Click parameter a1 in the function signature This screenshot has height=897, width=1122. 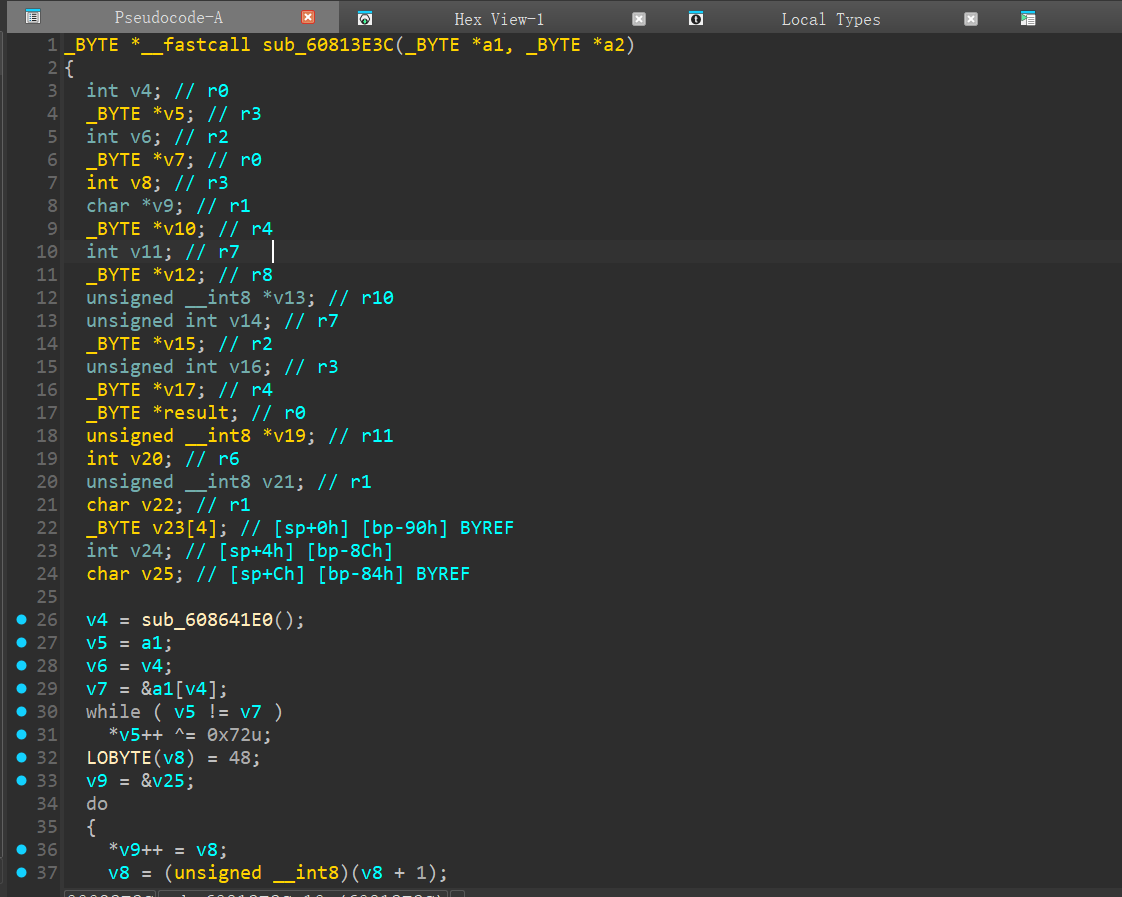click(493, 45)
